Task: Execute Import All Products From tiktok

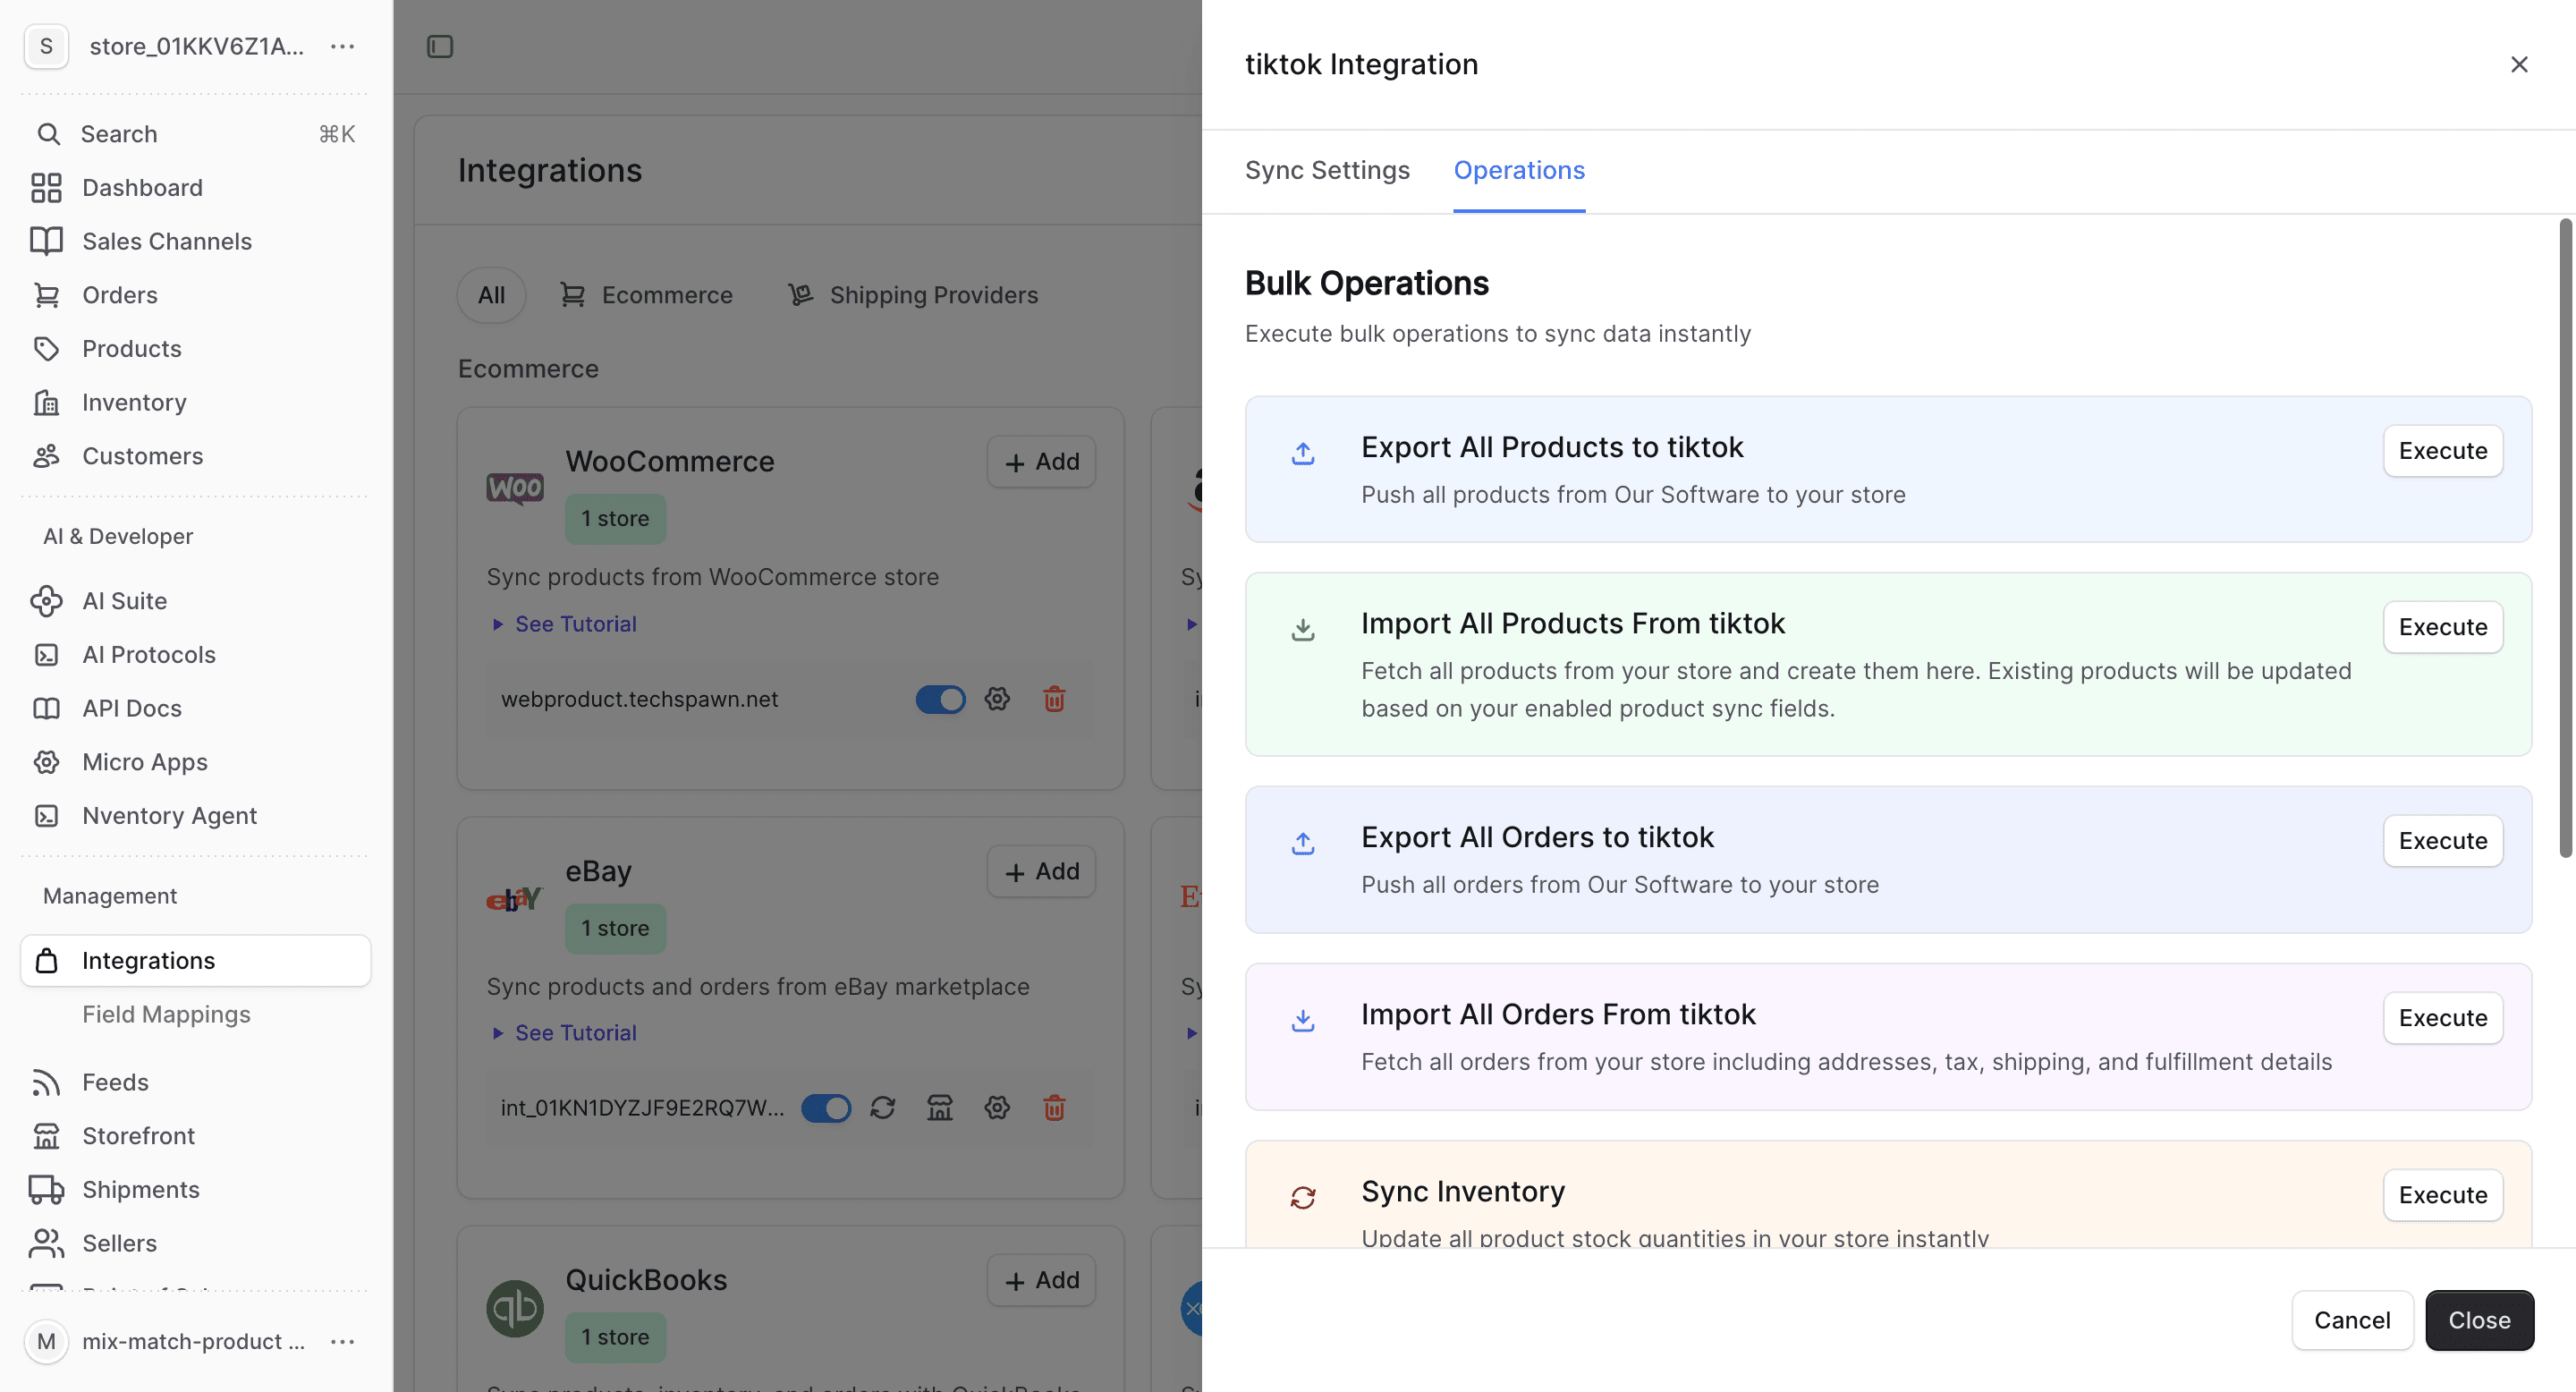Action: pos(2443,627)
